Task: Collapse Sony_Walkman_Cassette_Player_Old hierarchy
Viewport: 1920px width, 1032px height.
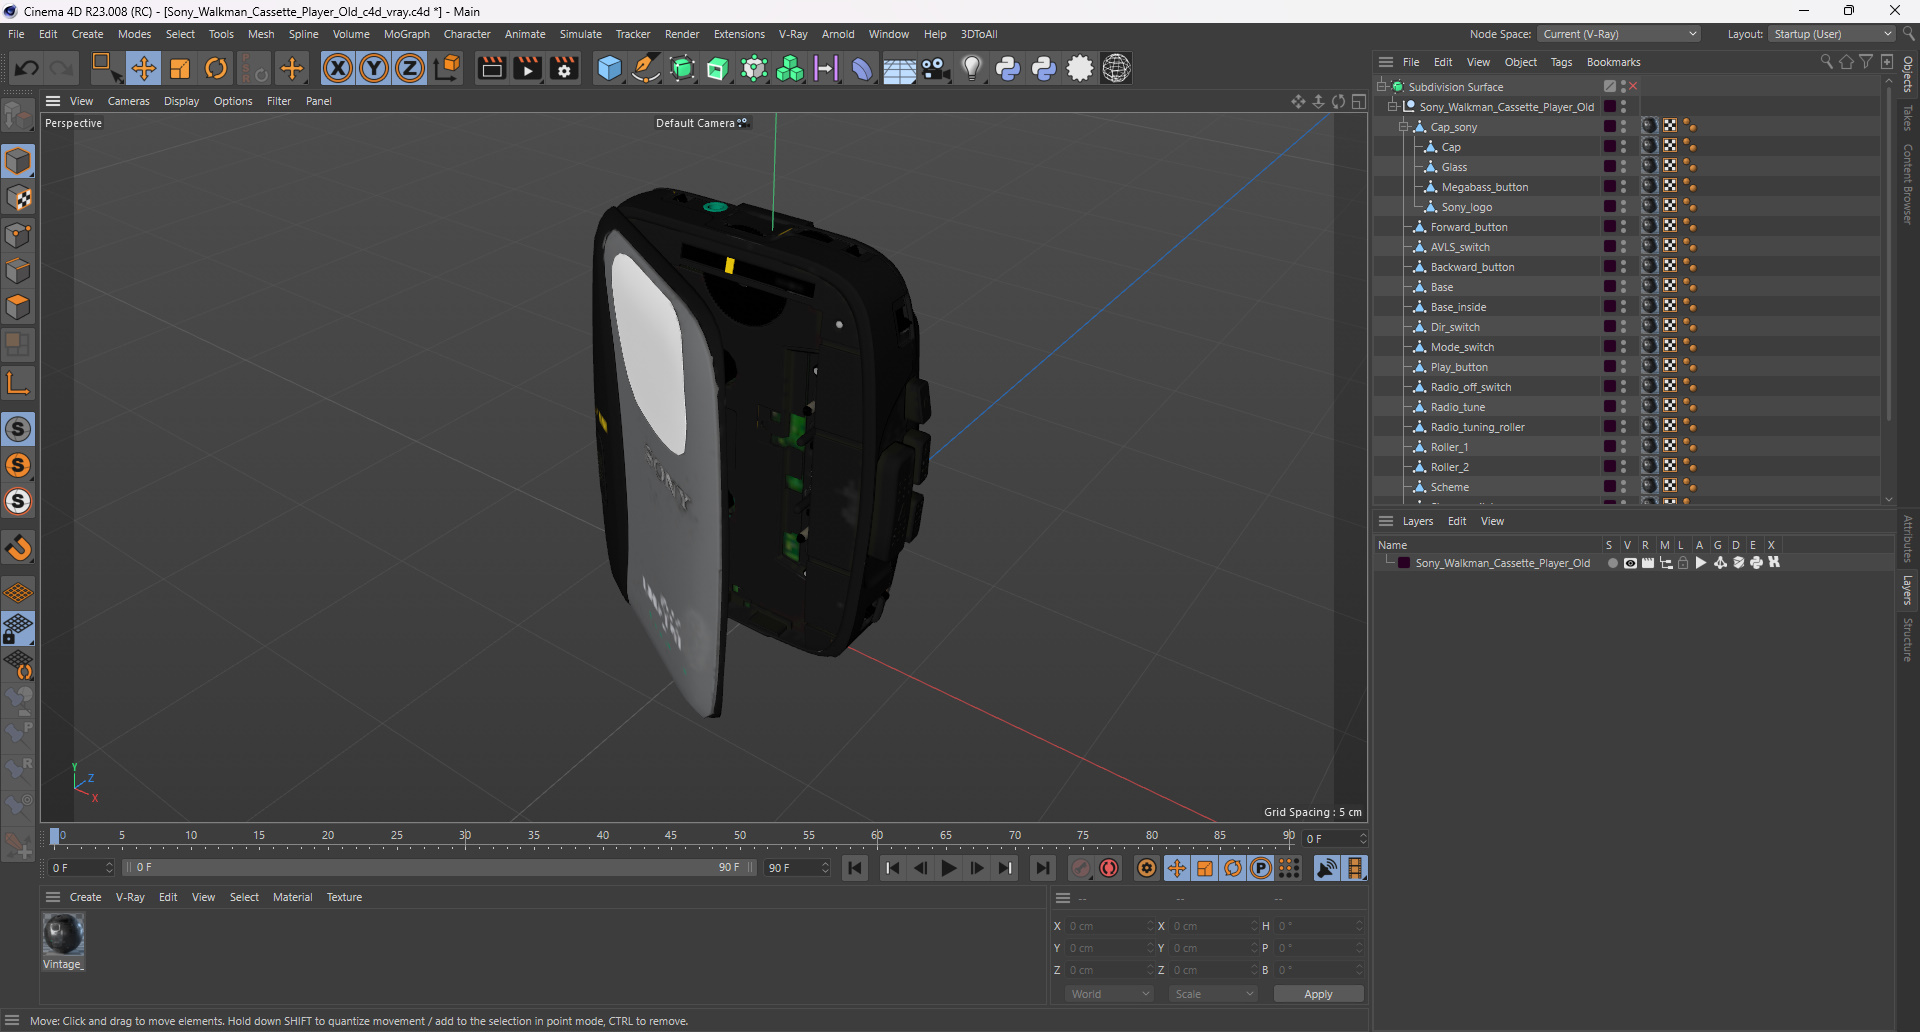Action: (1393, 107)
